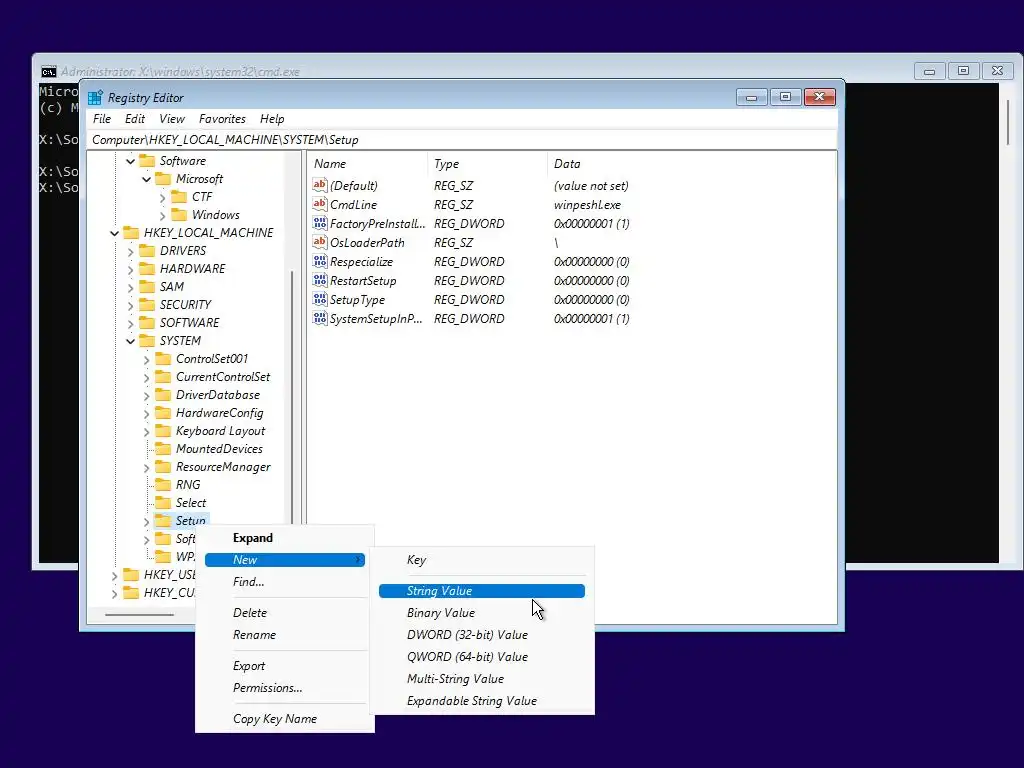This screenshot has height=768, width=1024.
Task: Select the OsLoaderPath string value icon
Action: point(319,242)
